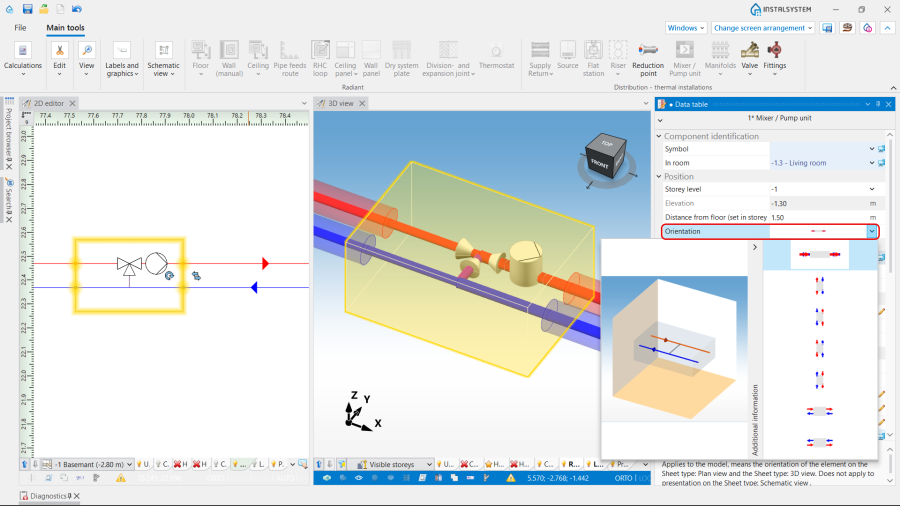Click the Undo icon in title bar

point(77,9)
